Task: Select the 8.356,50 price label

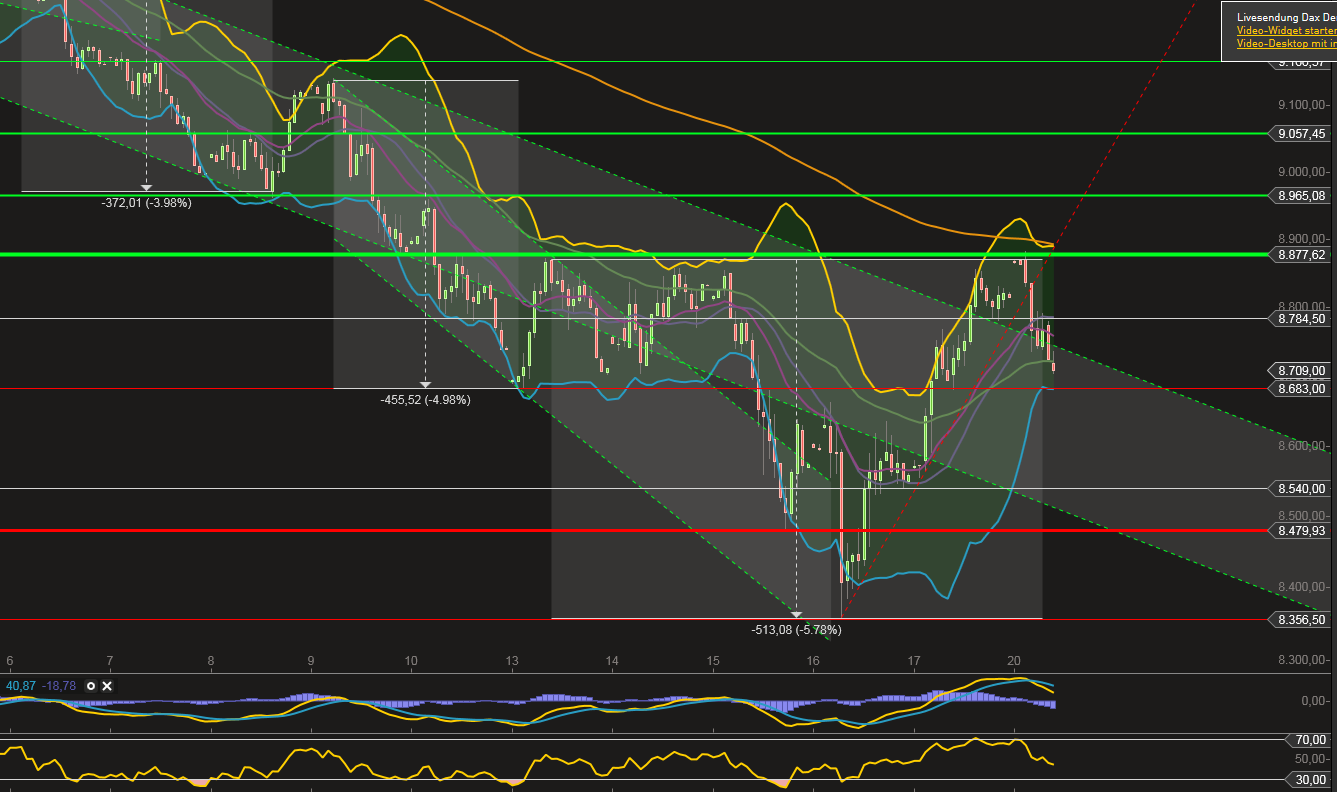Action: point(1301,620)
